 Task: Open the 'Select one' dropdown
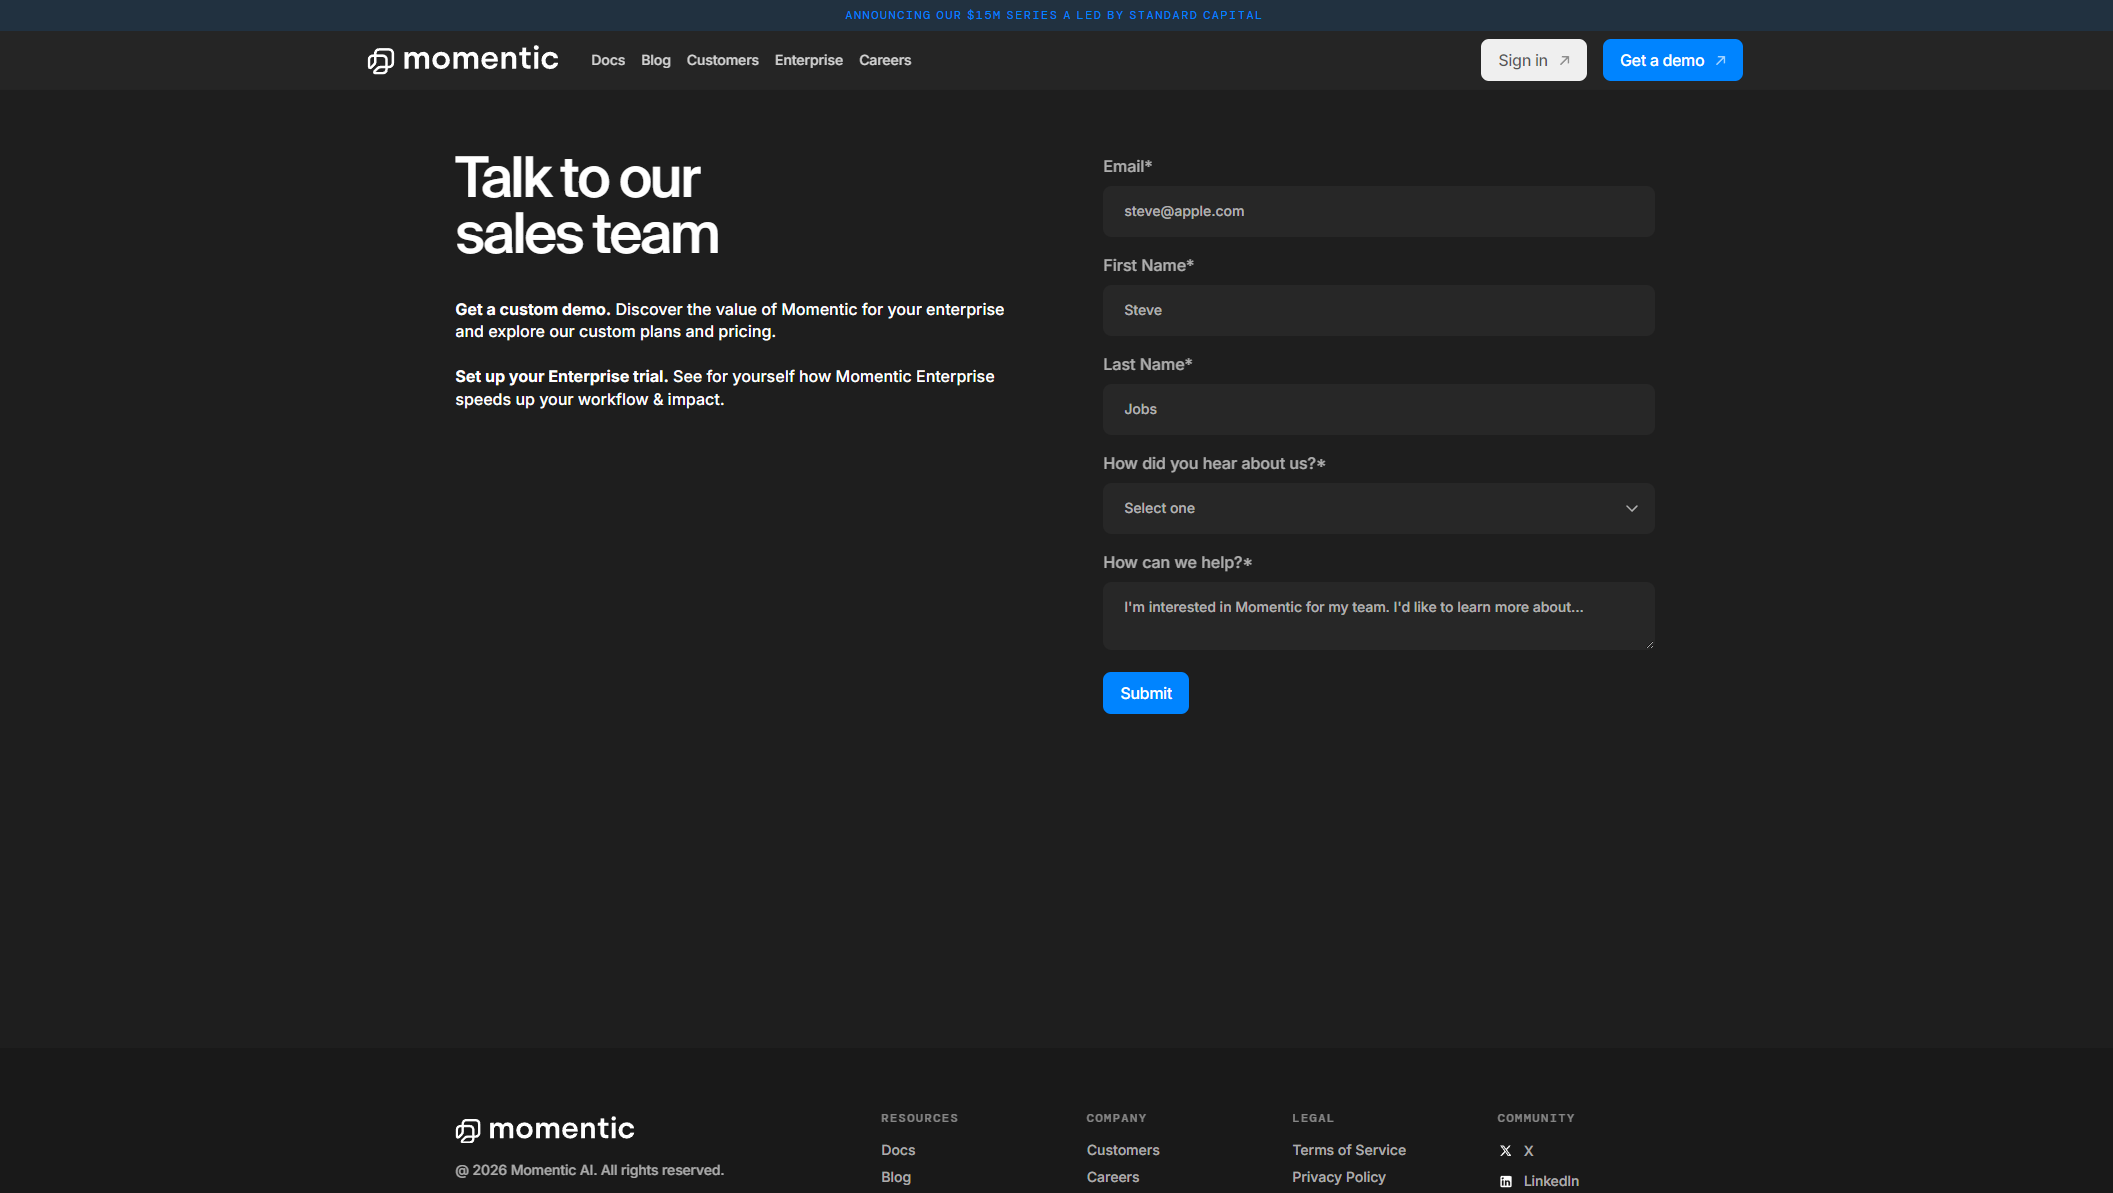tap(1376, 509)
